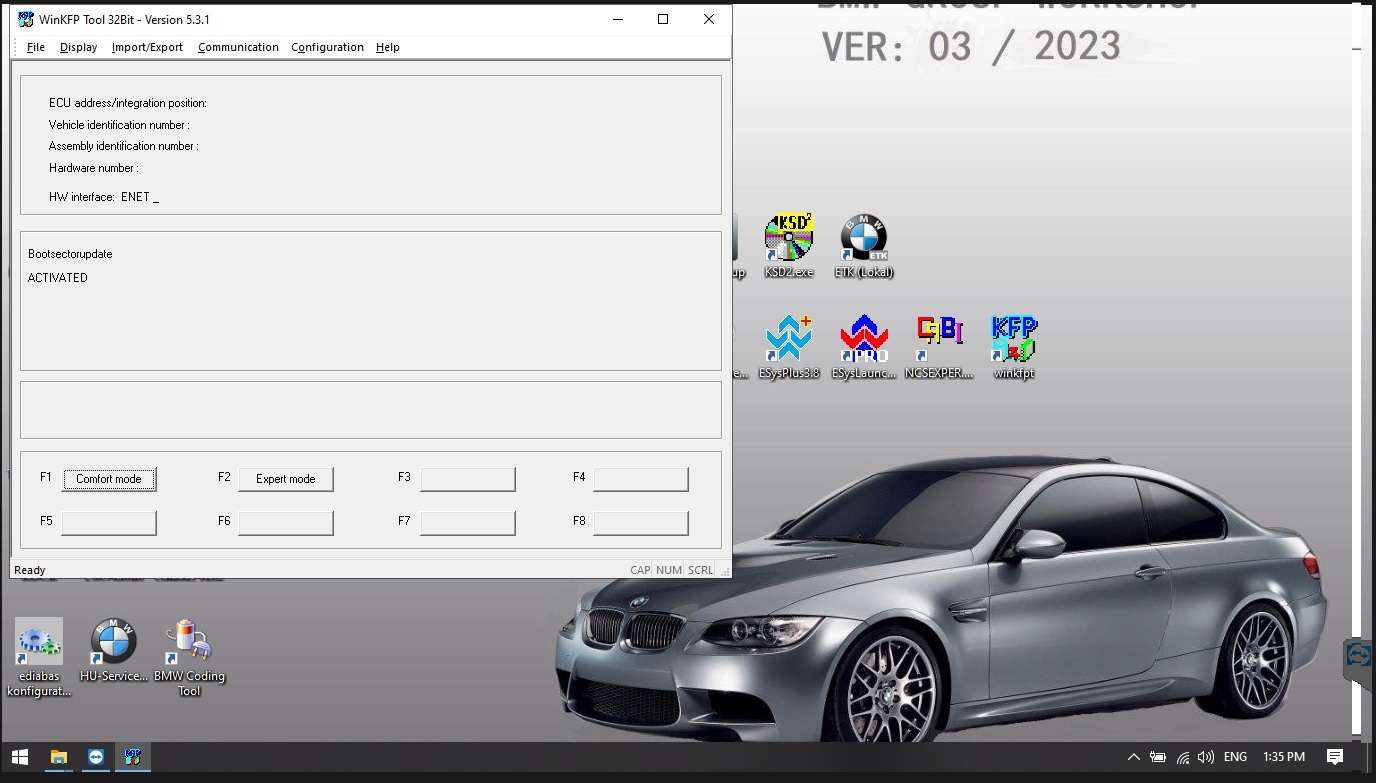Minimize the WinKFP Tool window

(x=617, y=19)
